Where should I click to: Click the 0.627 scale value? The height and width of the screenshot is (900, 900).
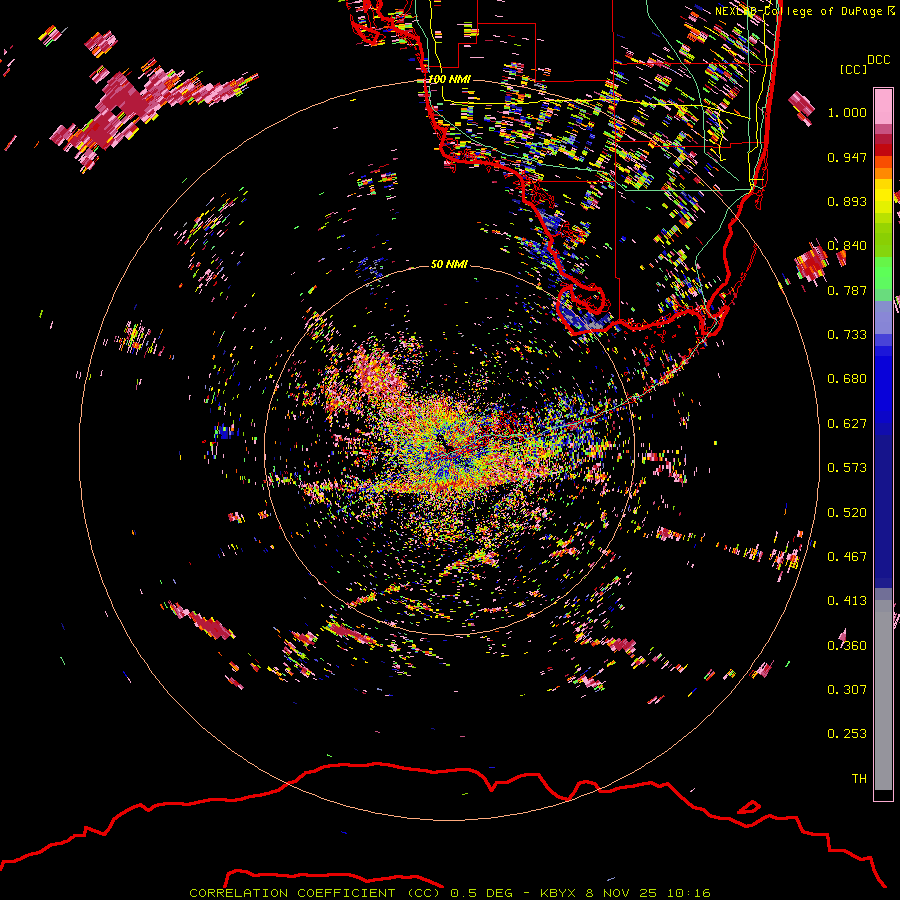[847, 424]
